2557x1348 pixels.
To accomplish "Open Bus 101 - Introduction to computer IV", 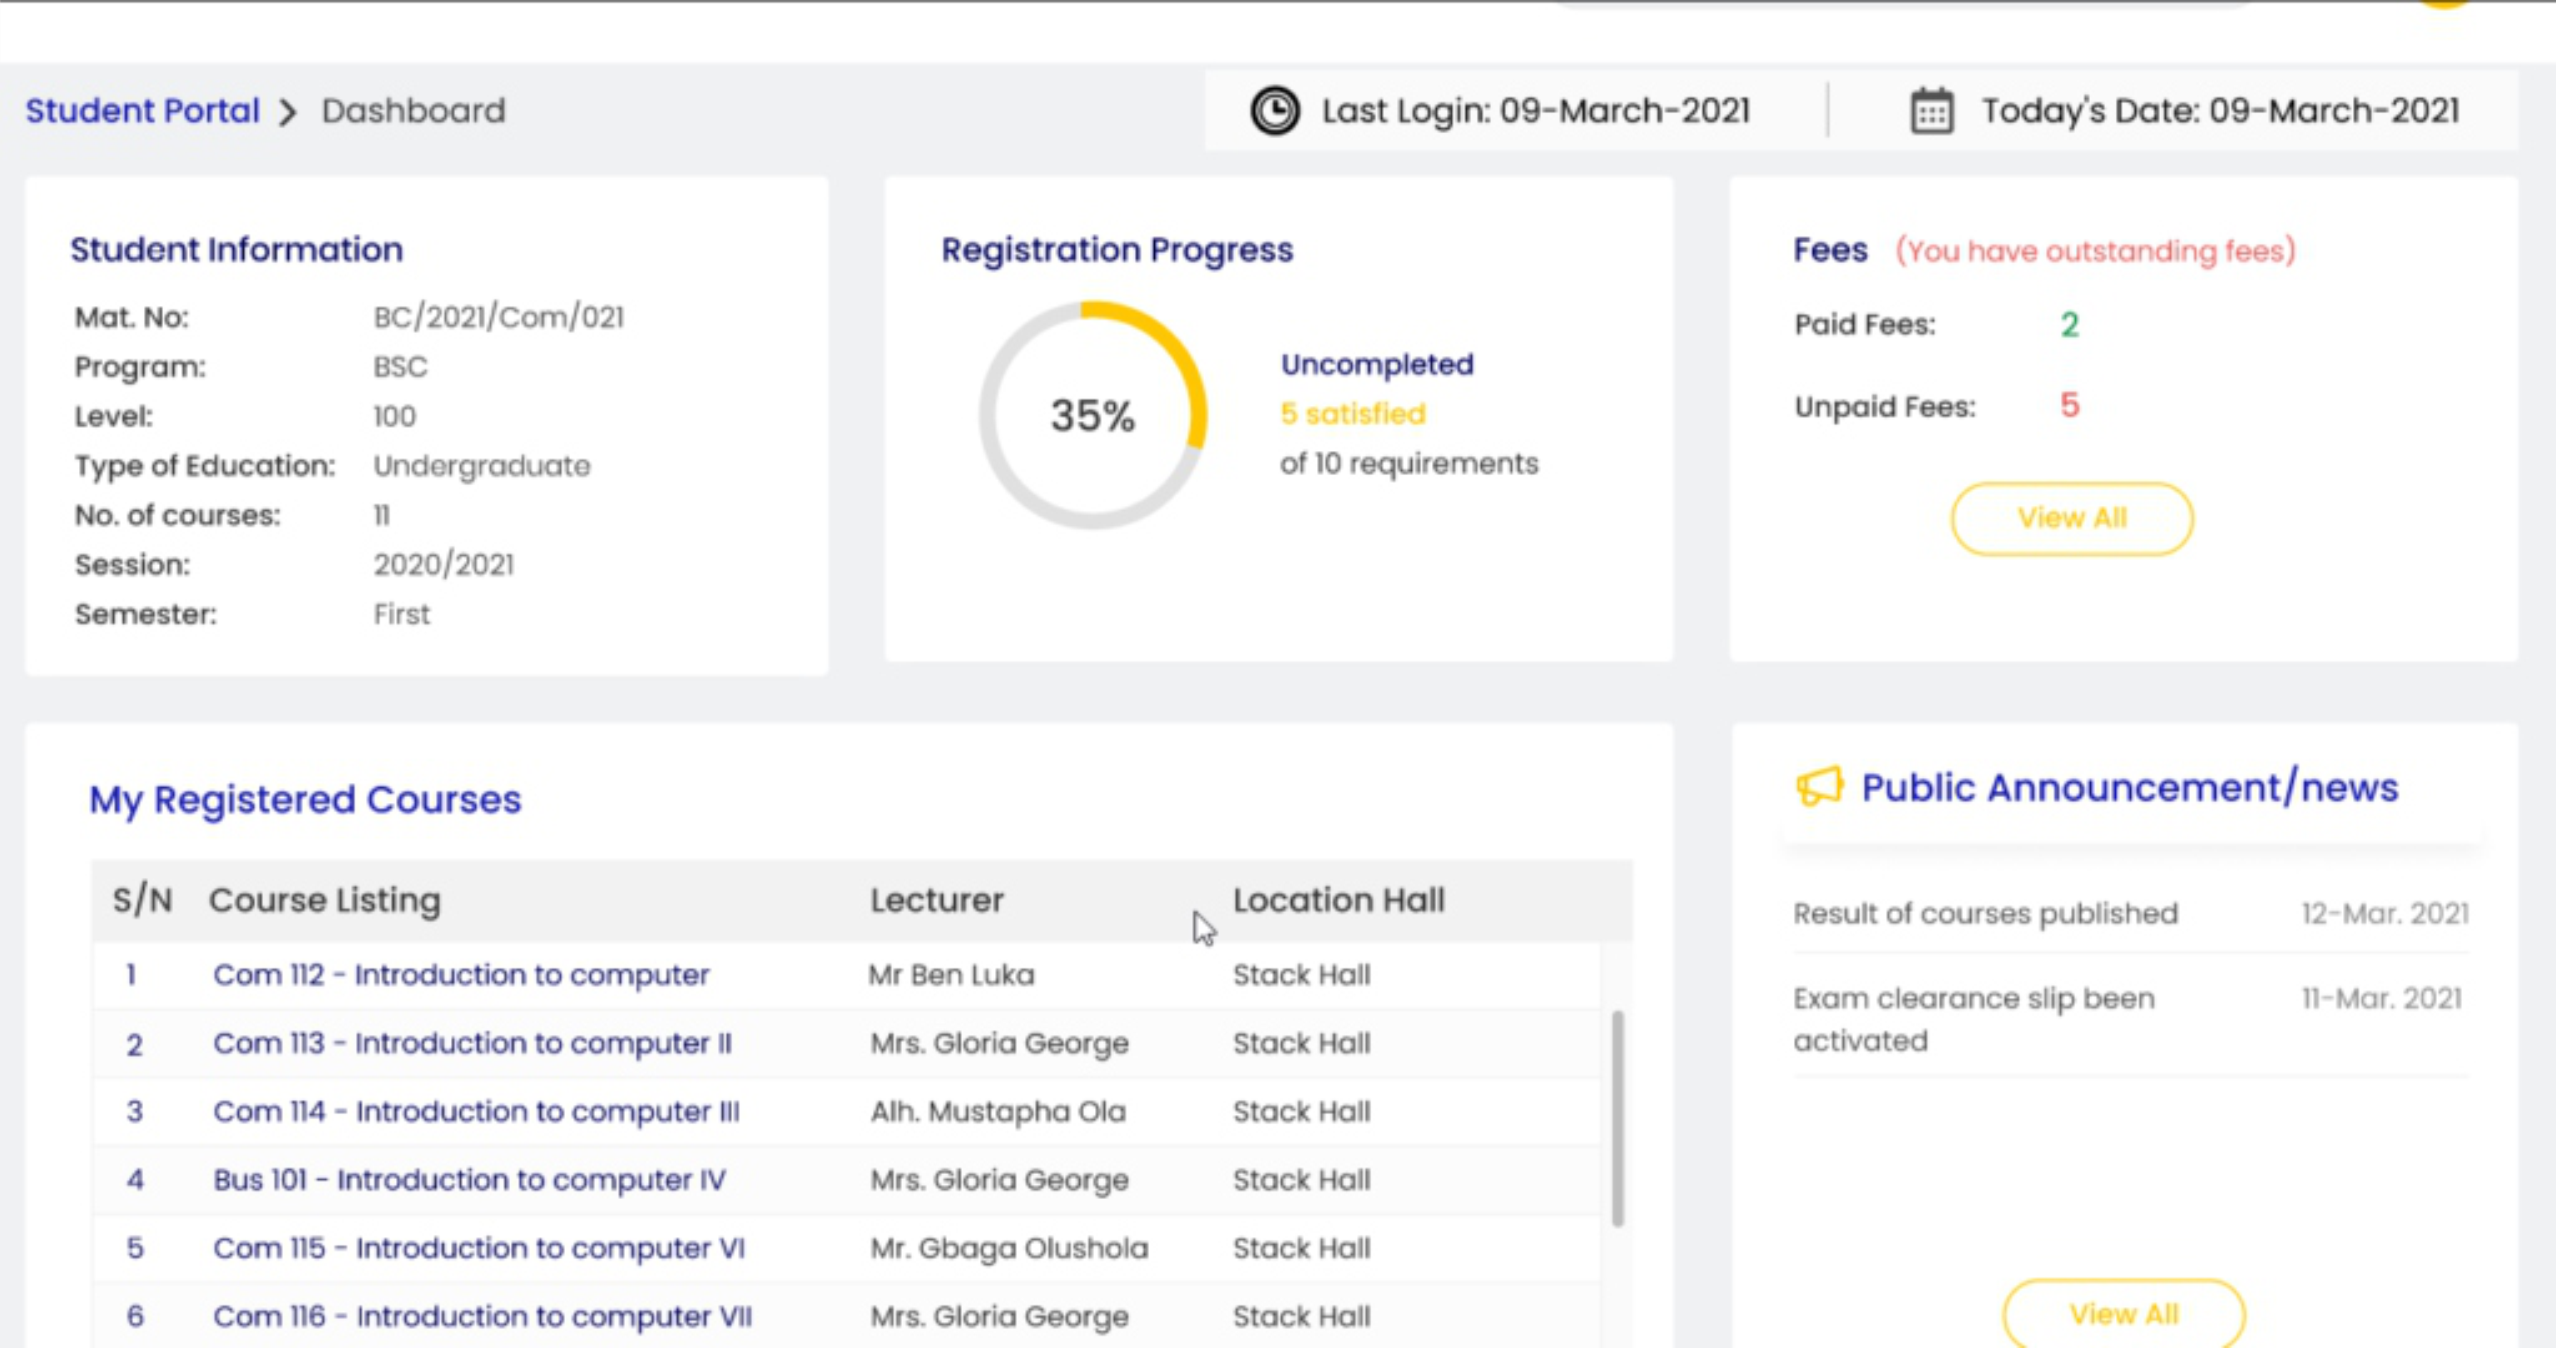I will 469,1180.
